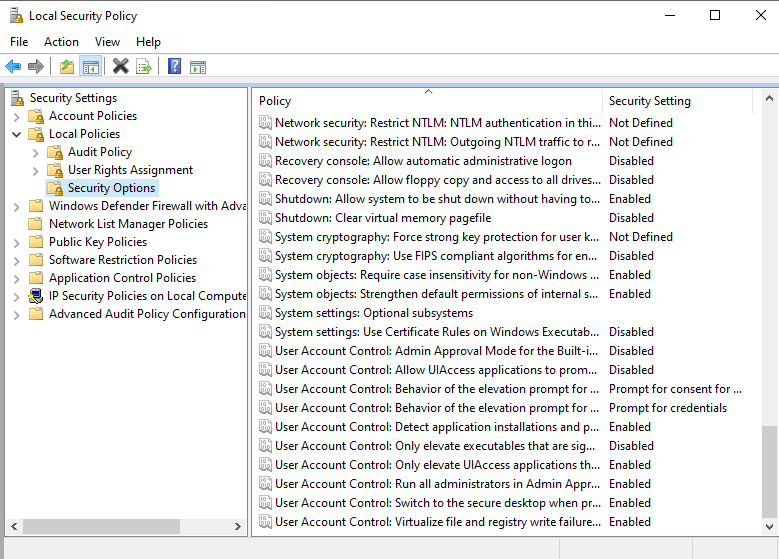
Task: Open the Help menu
Action: pos(148,42)
